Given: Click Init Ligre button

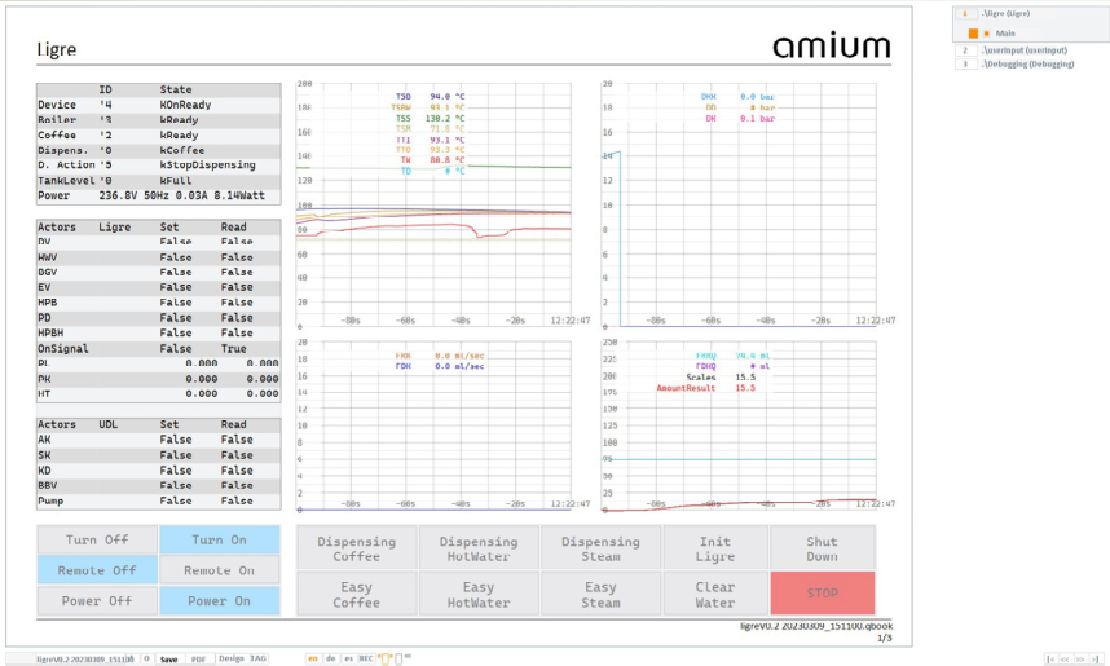Looking at the screenshot, I should point(715,548).
